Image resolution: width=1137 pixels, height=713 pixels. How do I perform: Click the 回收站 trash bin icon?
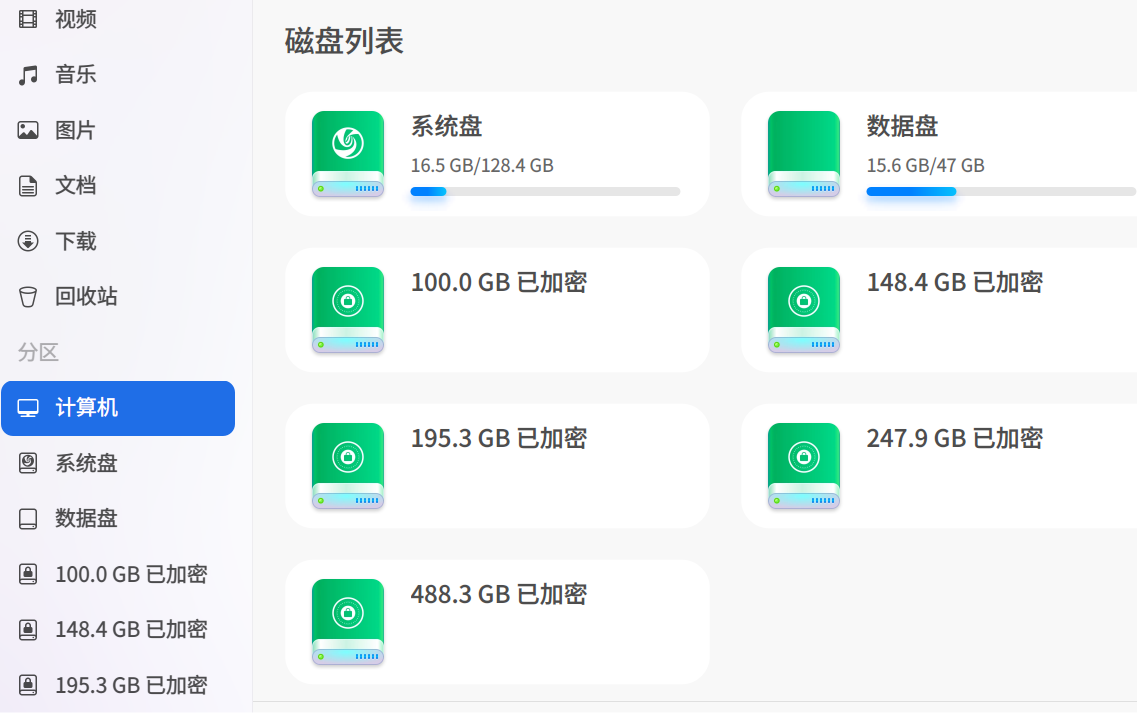pos(28,297)
